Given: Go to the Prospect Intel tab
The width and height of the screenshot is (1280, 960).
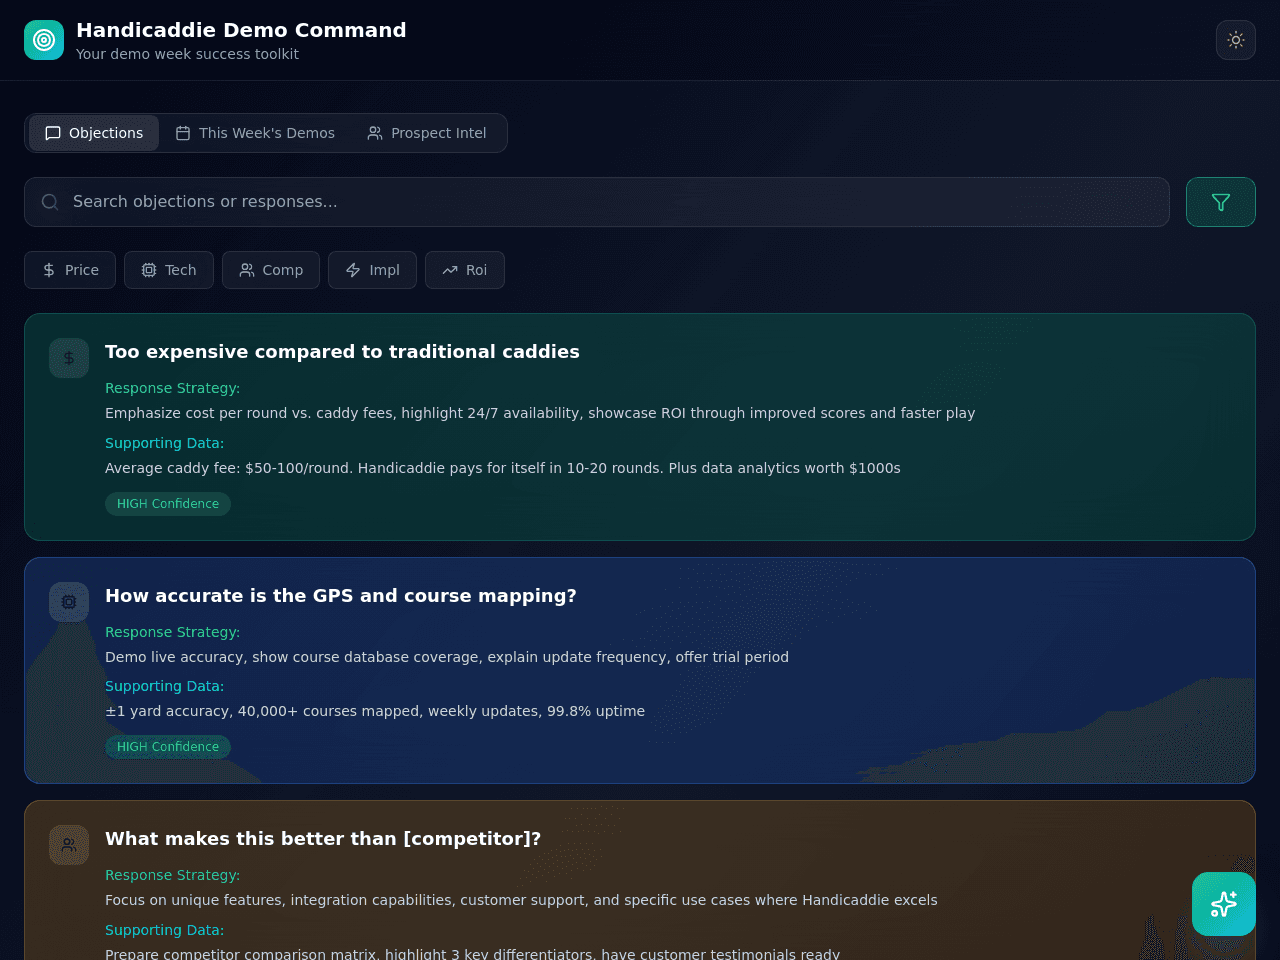Looking at the screenshot, I should [427, 133].
